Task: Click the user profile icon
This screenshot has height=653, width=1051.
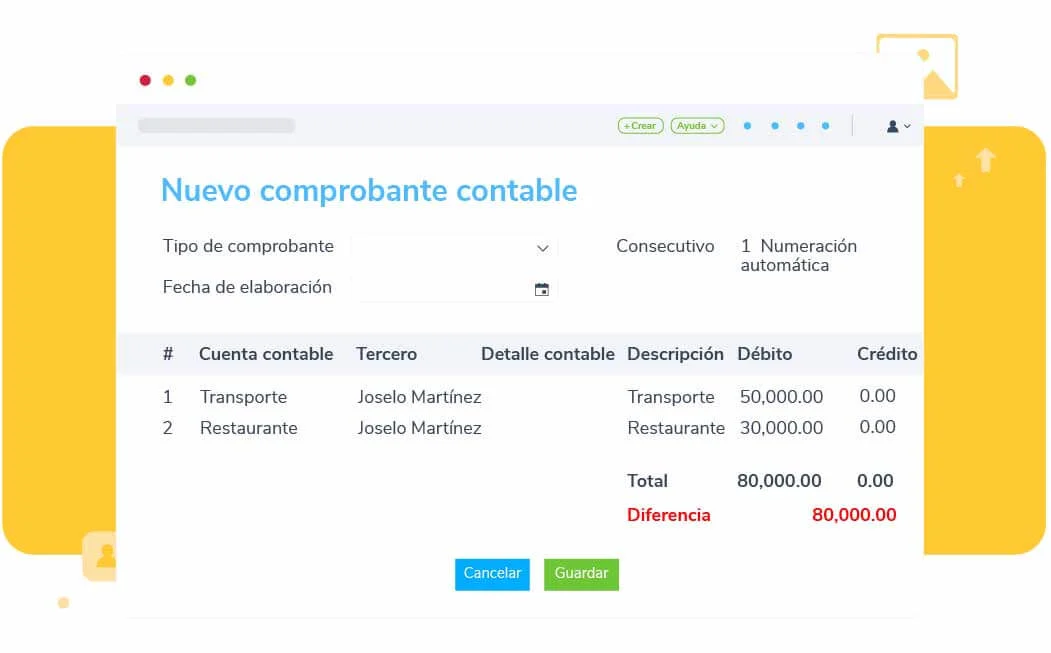Action: tap(891, 125)
